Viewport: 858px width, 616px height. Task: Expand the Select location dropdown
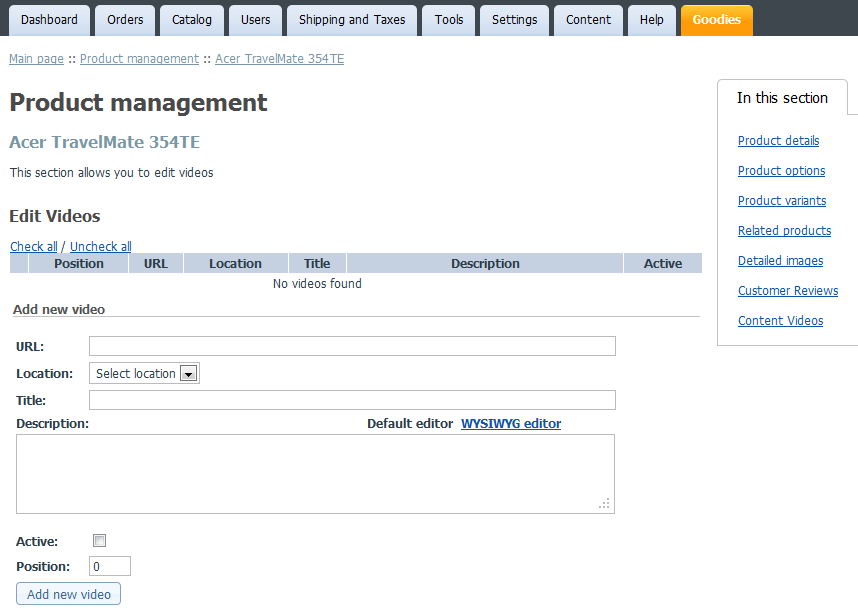(x=144, y=374)
